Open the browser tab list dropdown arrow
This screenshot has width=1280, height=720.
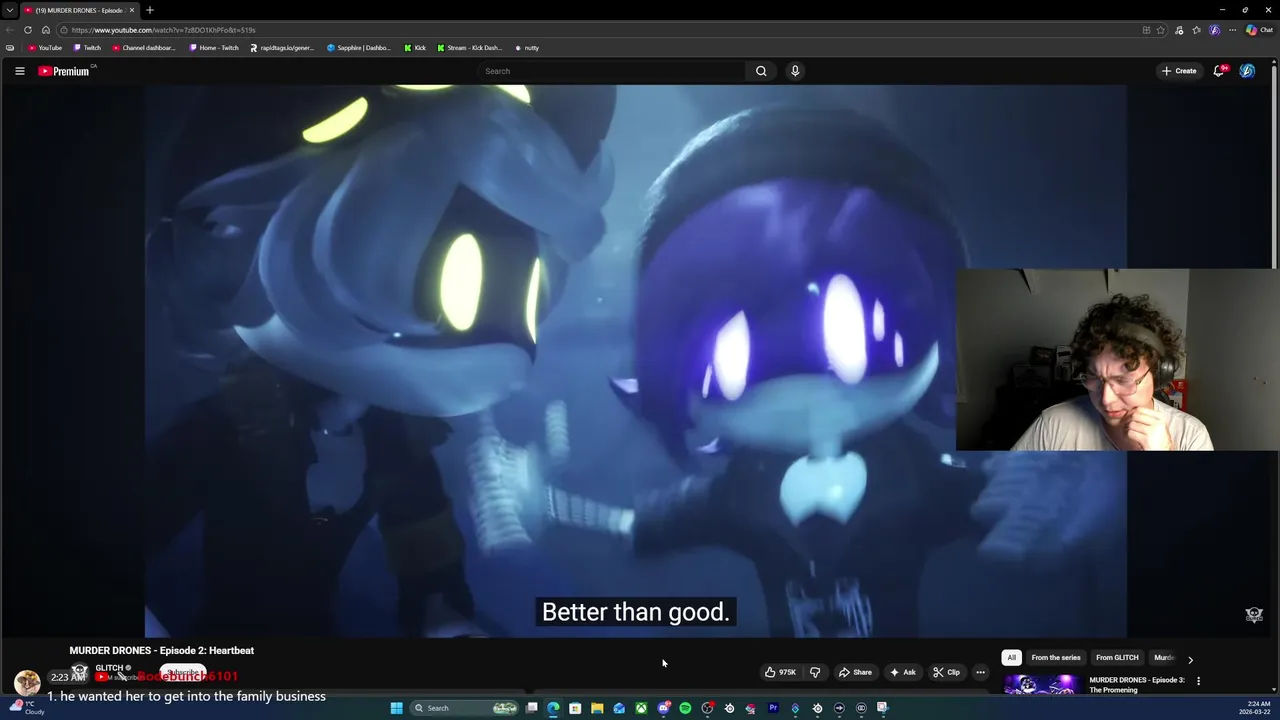click(10, 10)
